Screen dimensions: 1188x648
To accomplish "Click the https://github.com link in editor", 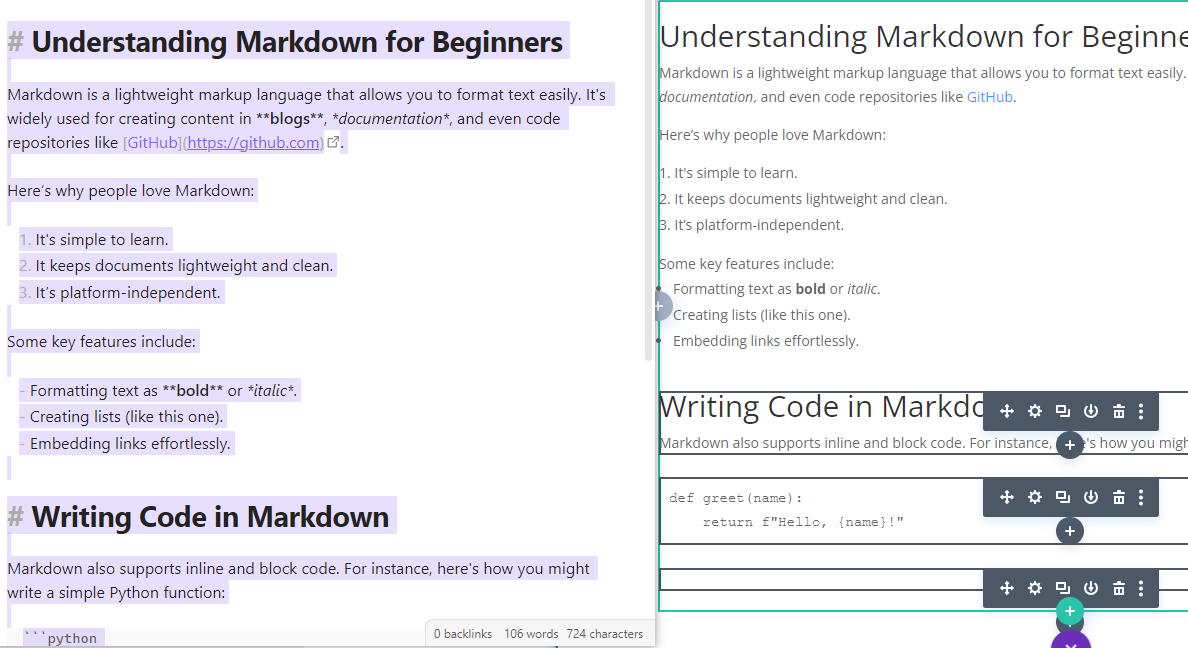I will (254, 142).
